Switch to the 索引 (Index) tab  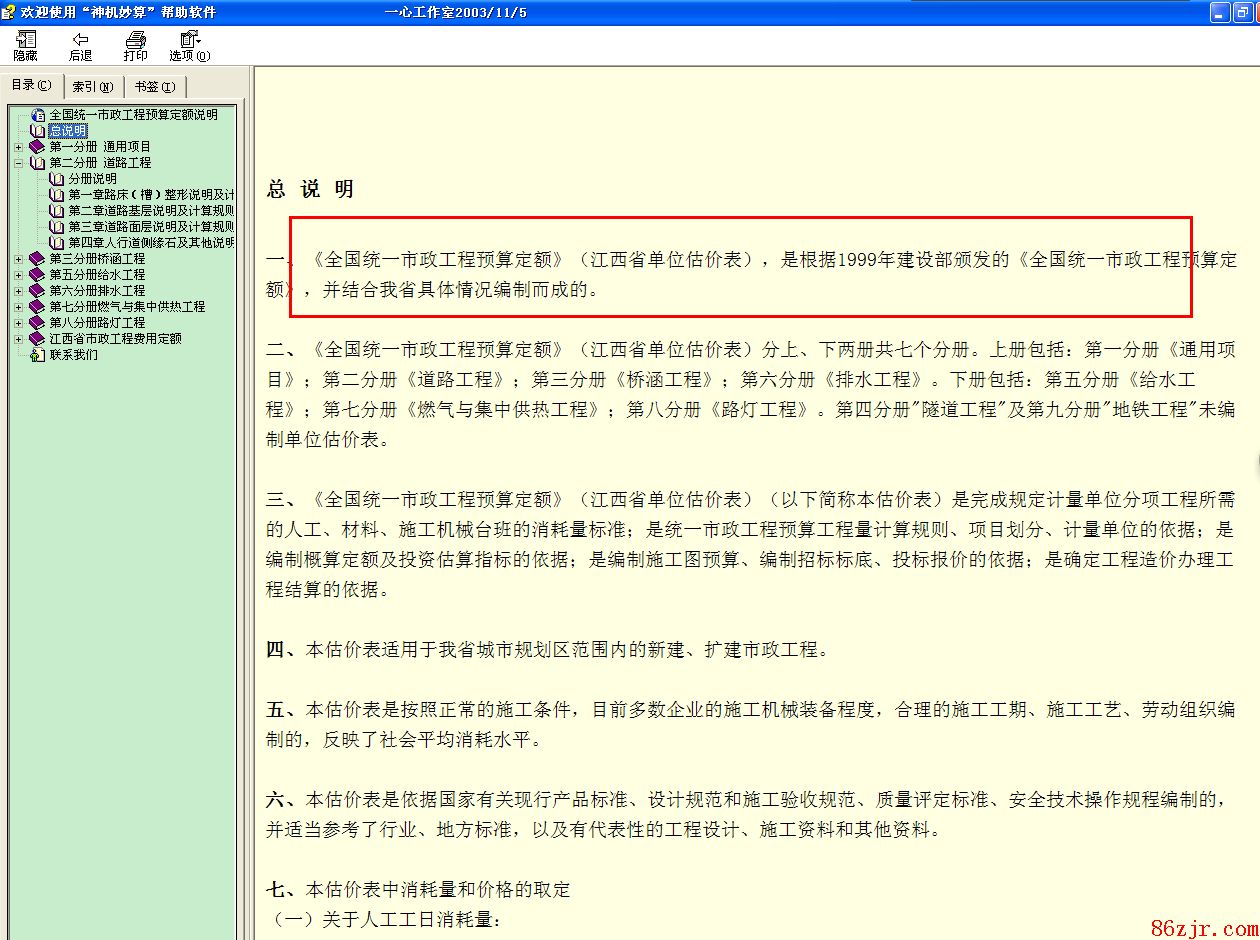pyautogui.click(x=92, y=86)
